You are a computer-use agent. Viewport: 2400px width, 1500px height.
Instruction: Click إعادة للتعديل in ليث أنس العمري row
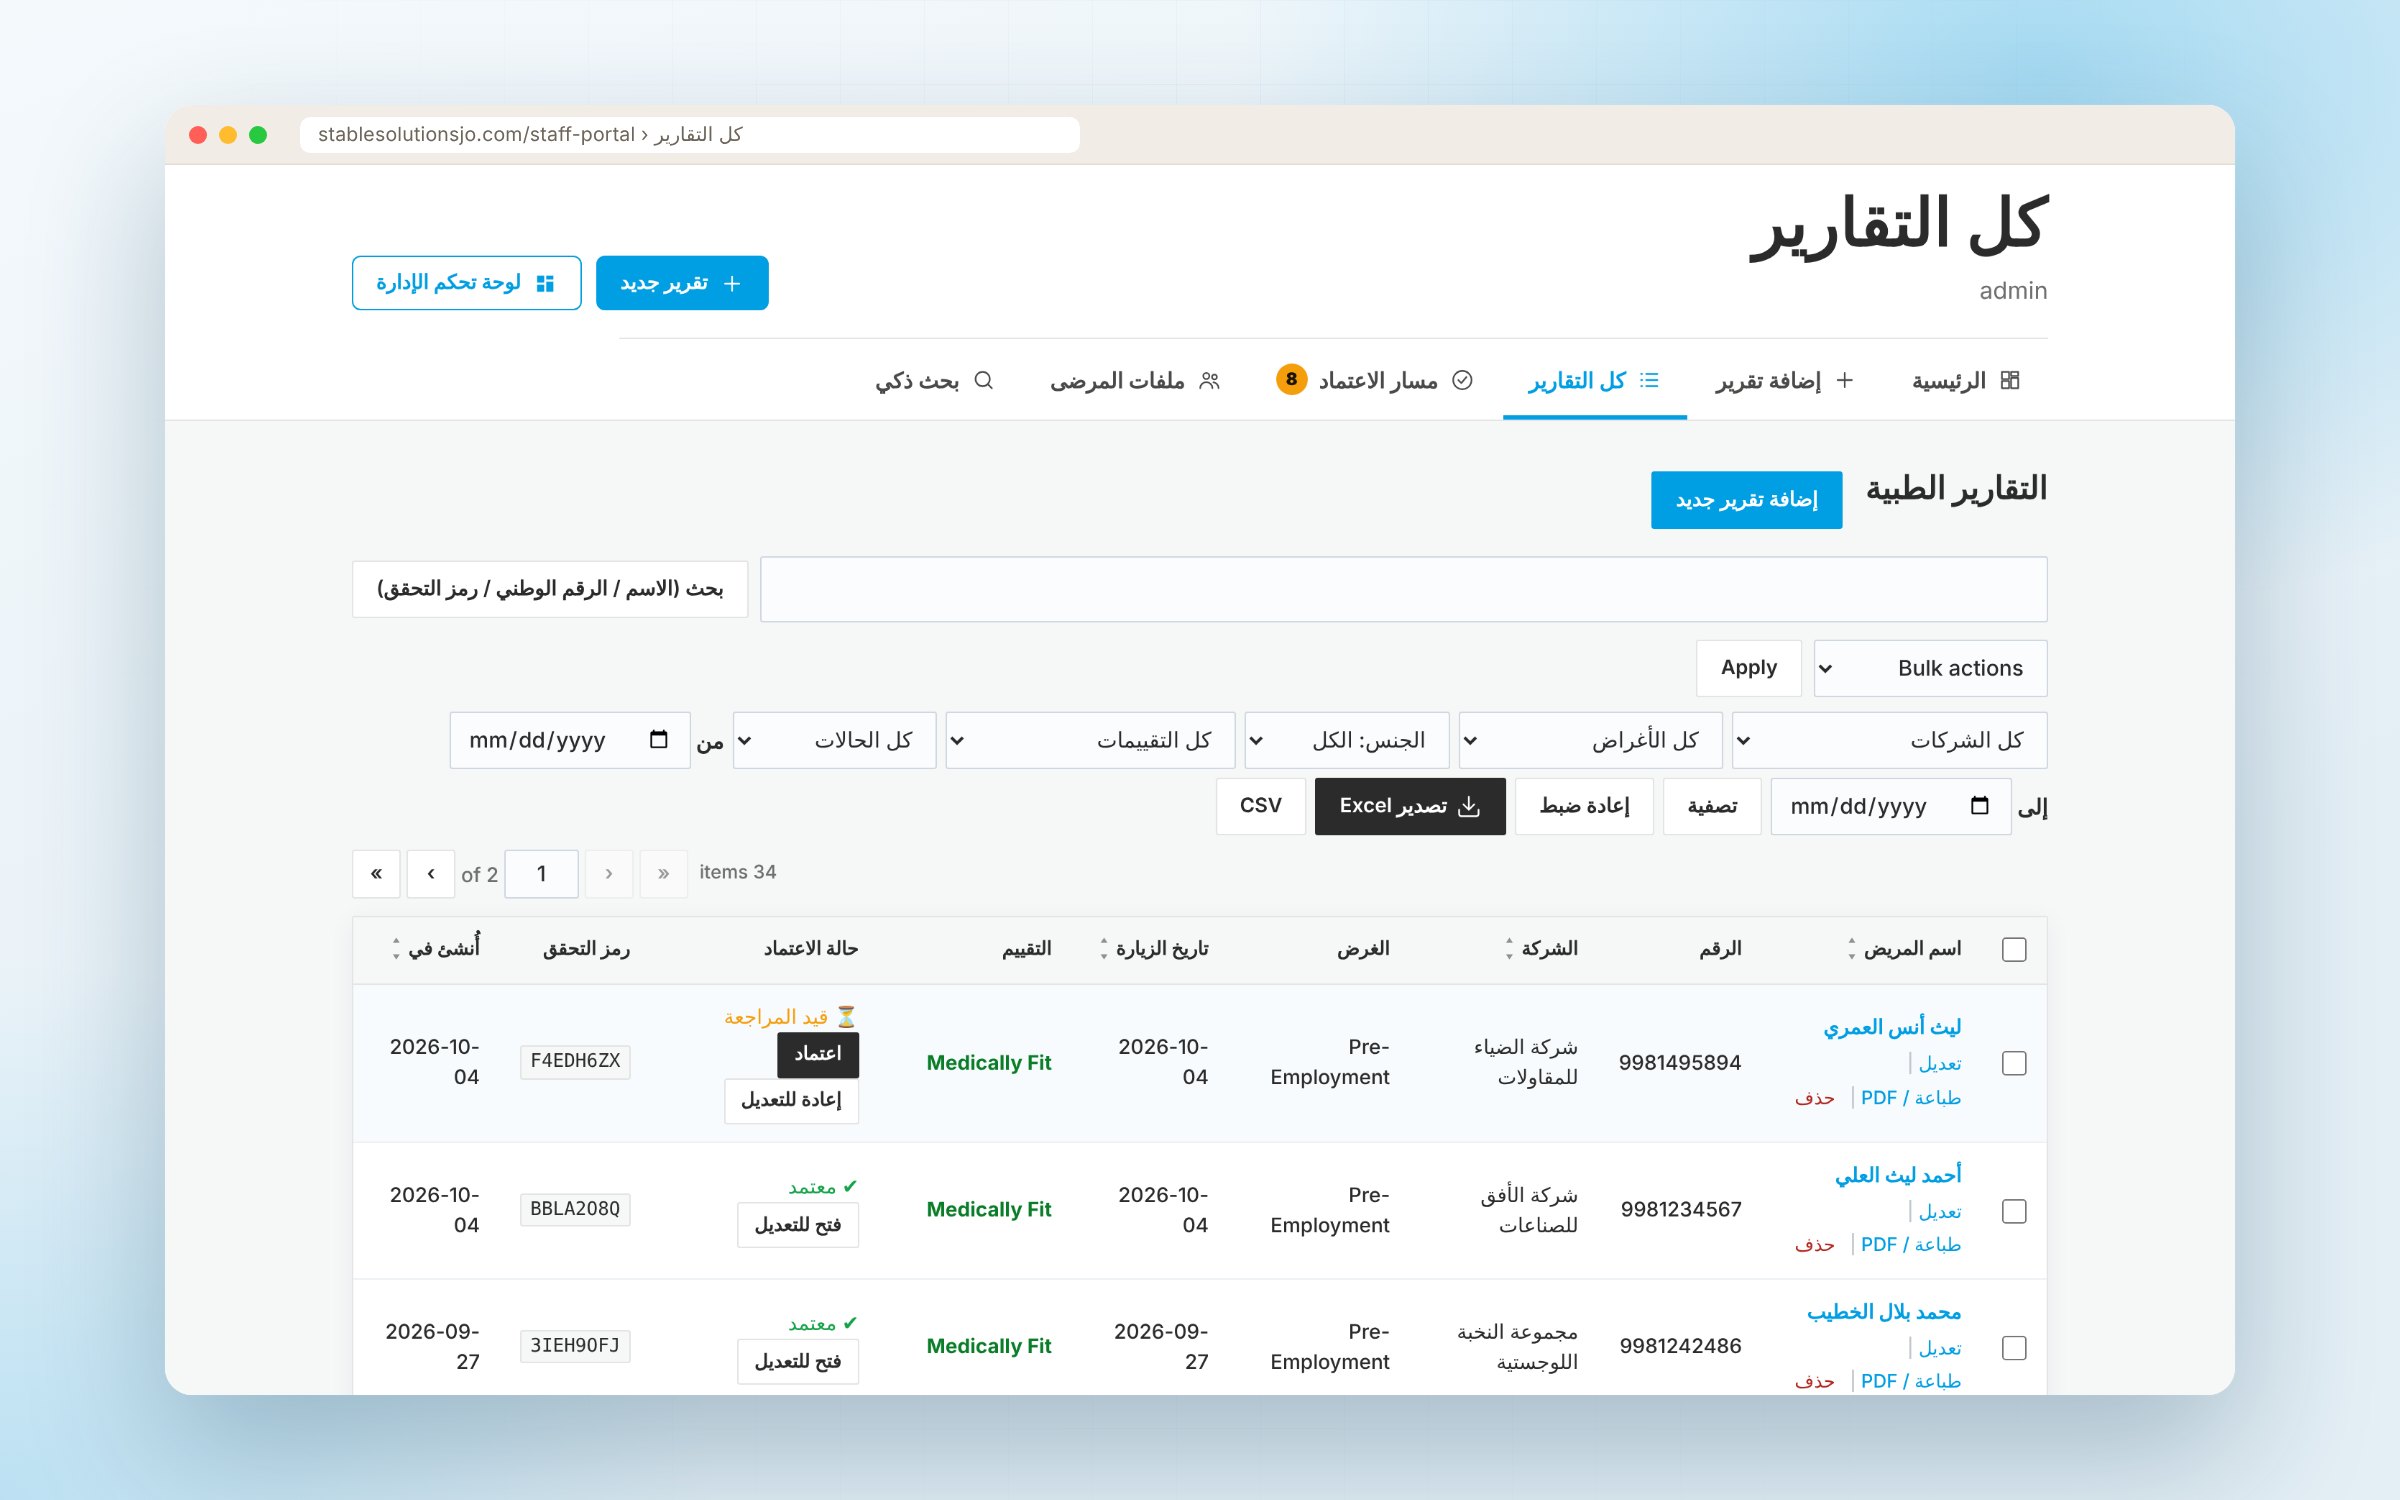point(791,1100)
